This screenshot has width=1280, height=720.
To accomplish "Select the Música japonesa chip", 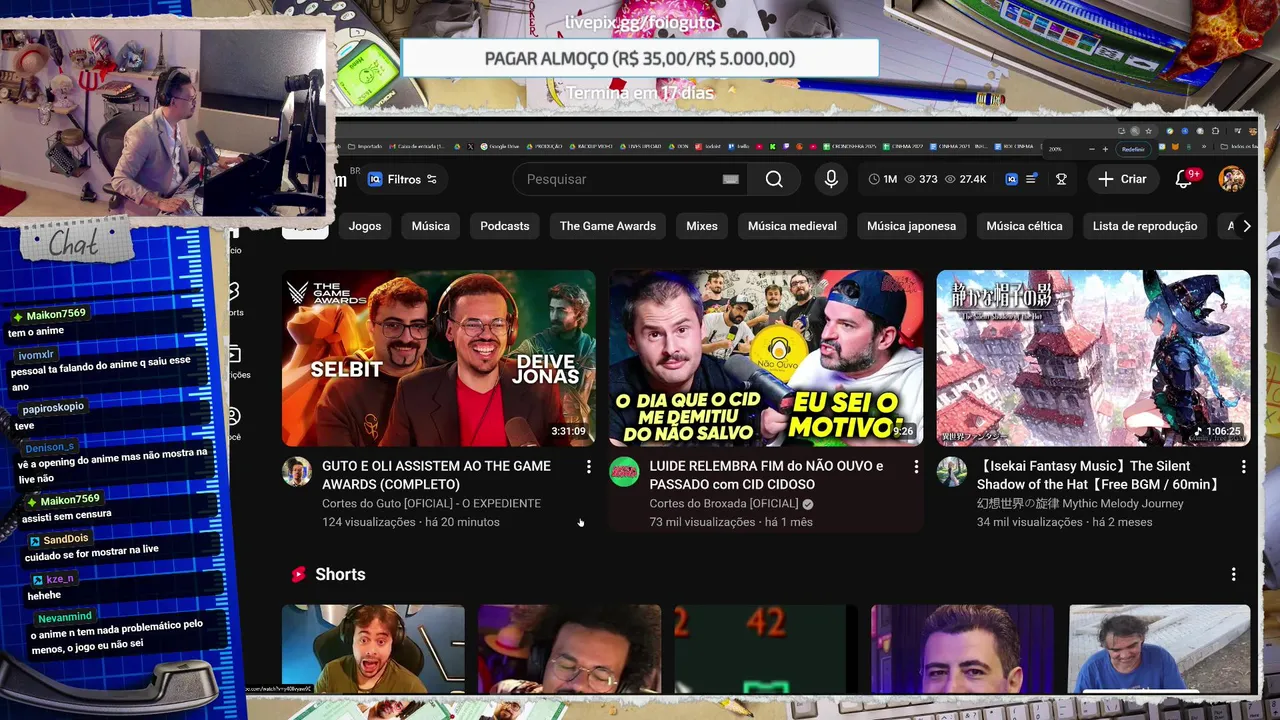I will (911, 226).
